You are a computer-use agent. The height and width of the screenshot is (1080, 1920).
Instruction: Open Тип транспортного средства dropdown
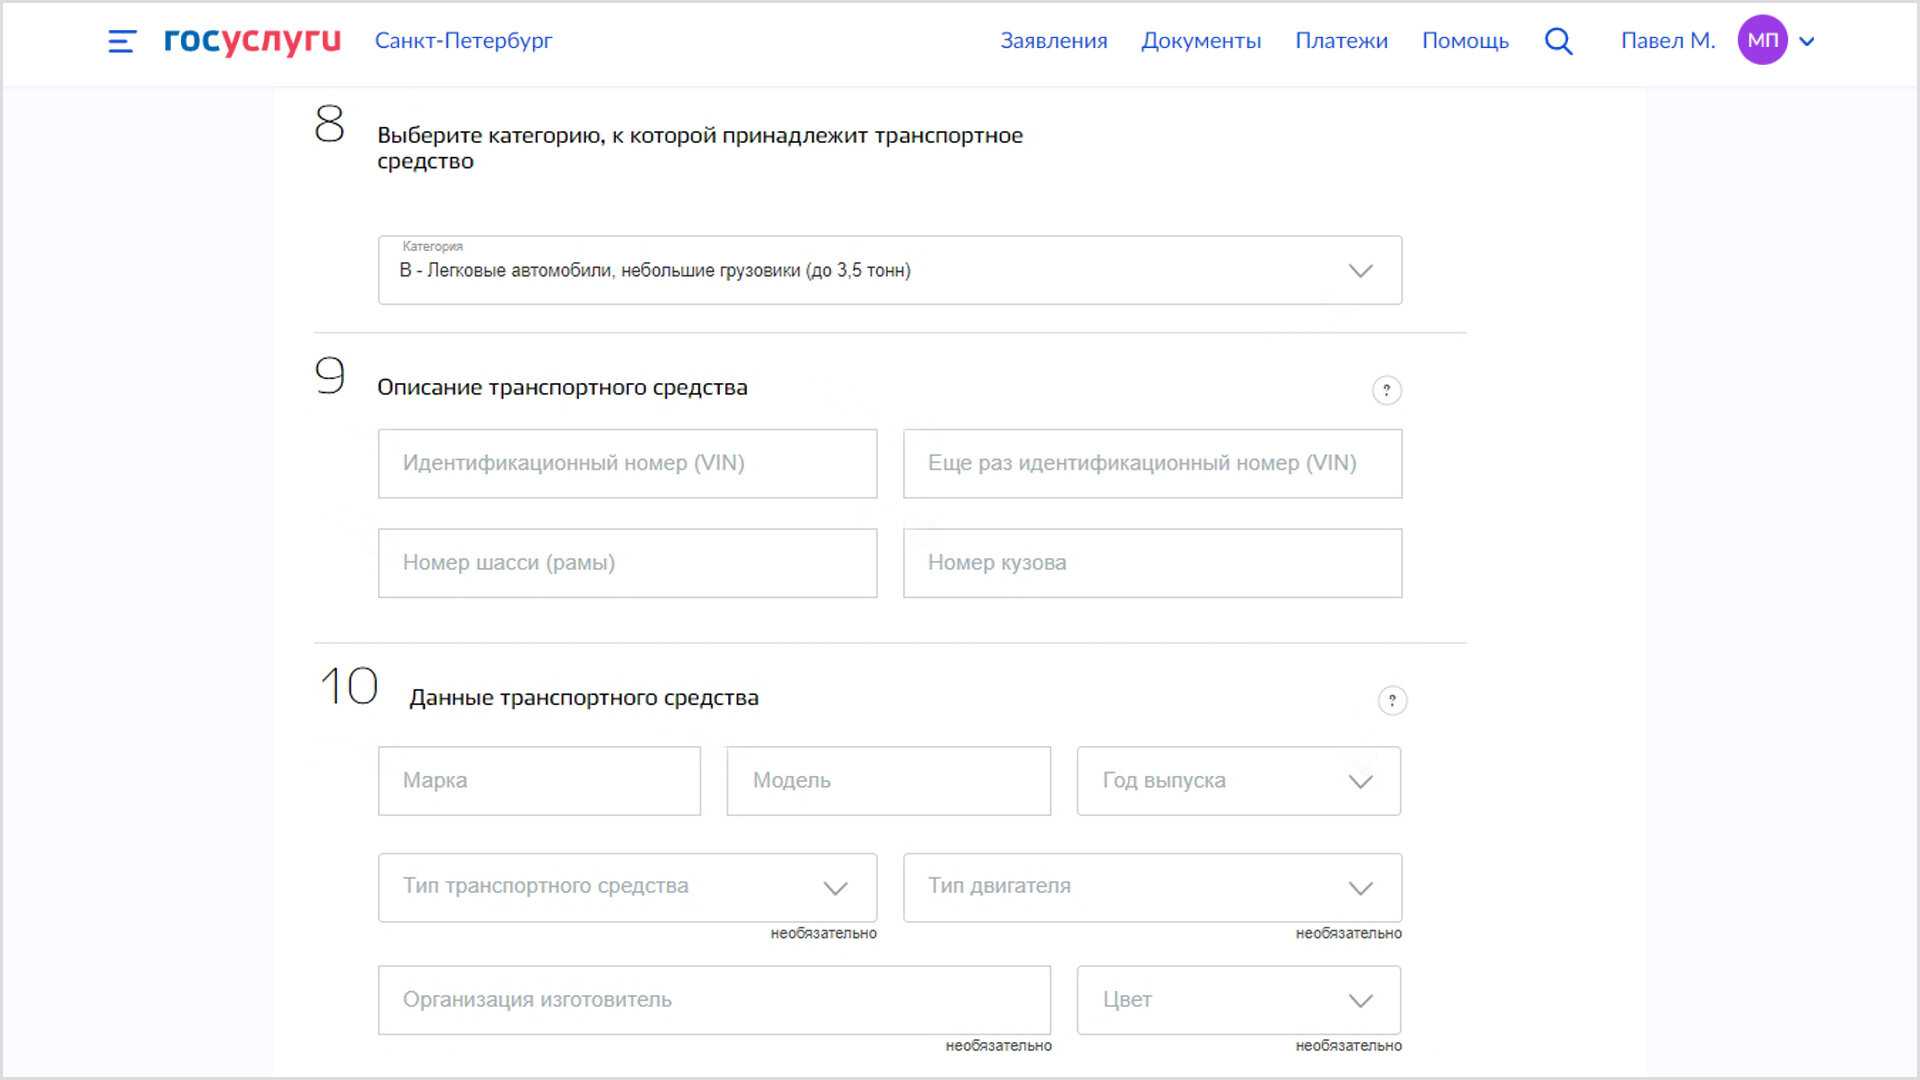click(628, 887)
